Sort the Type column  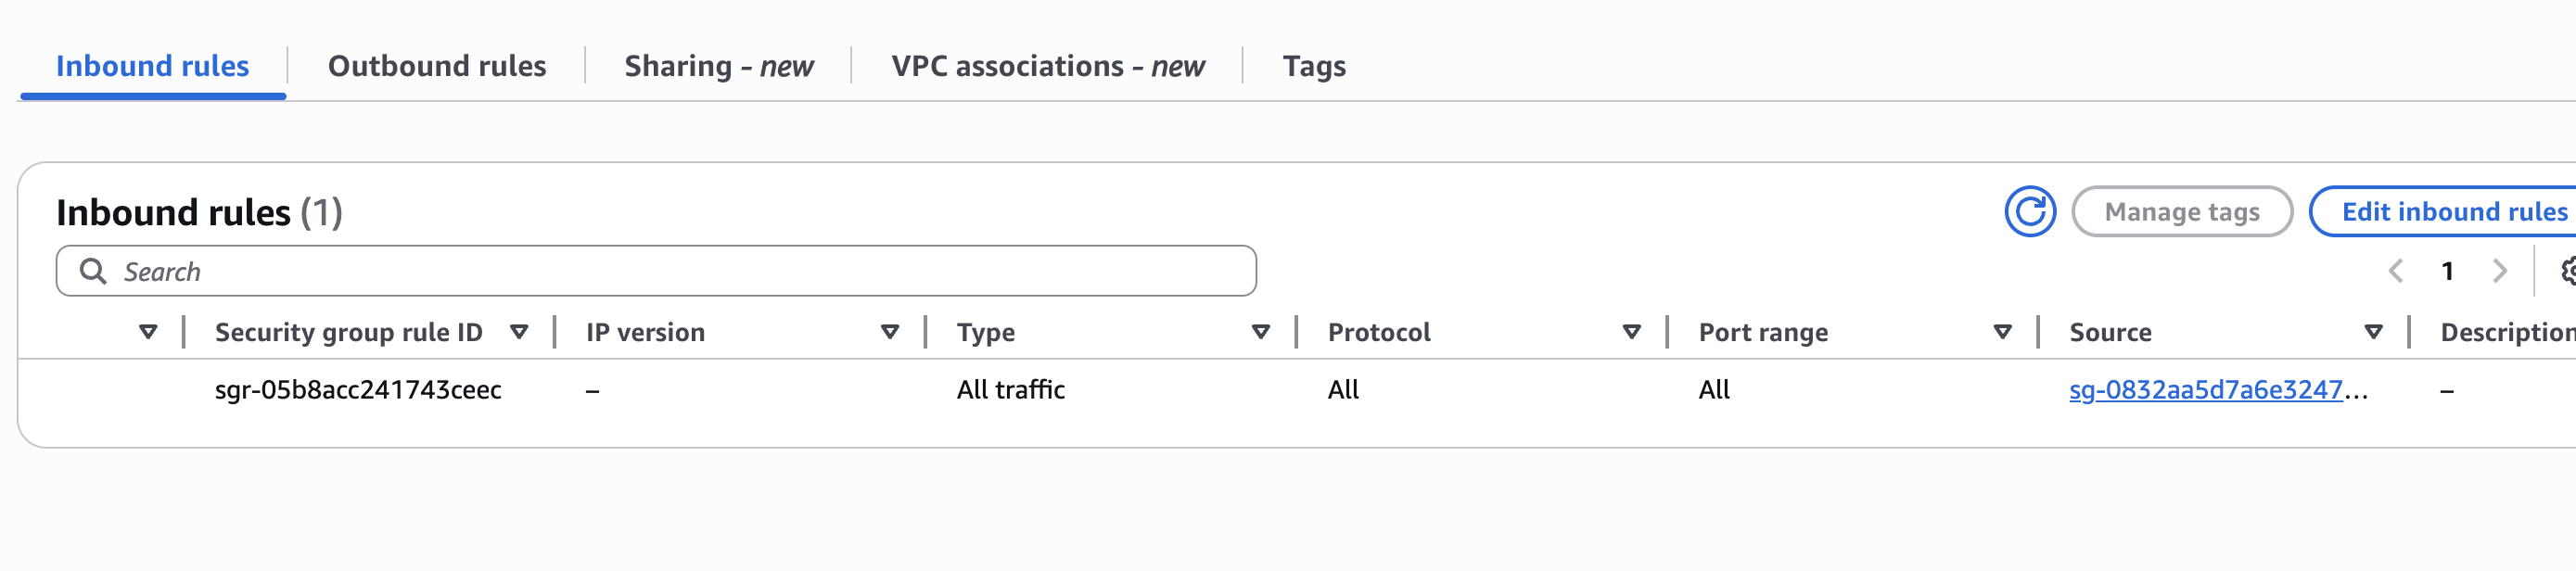click(1260, 332)
